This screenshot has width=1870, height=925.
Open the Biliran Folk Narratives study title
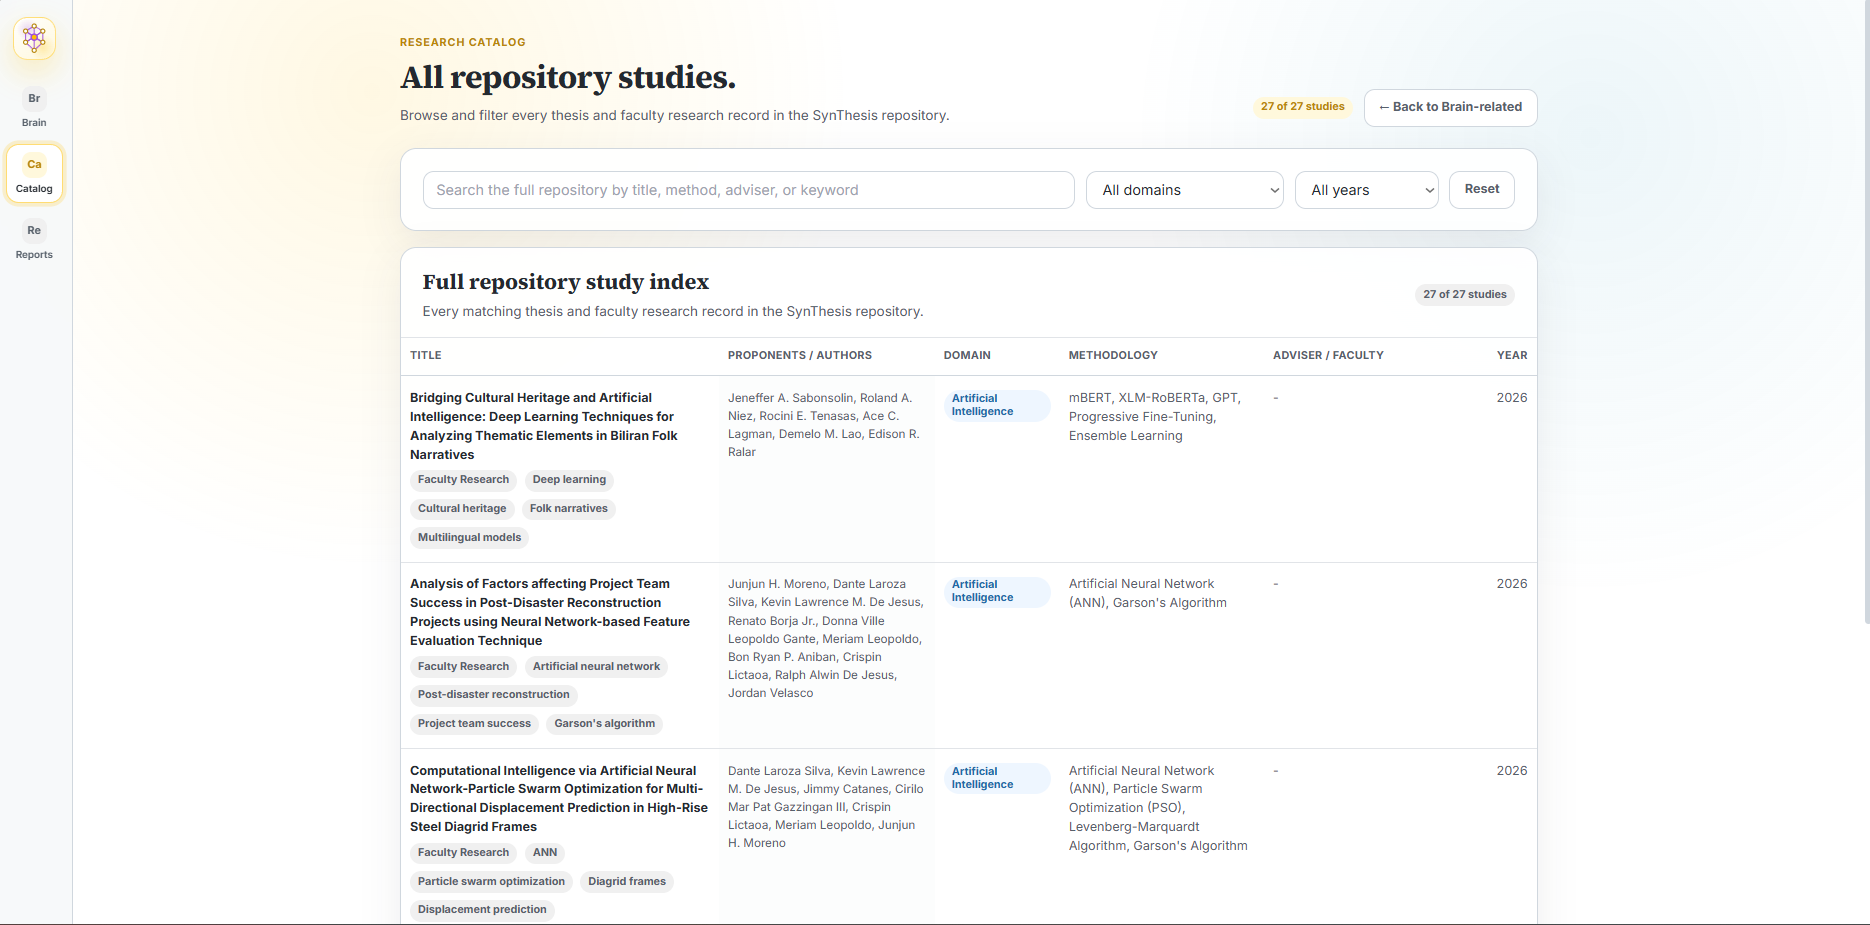pos(545,426)
